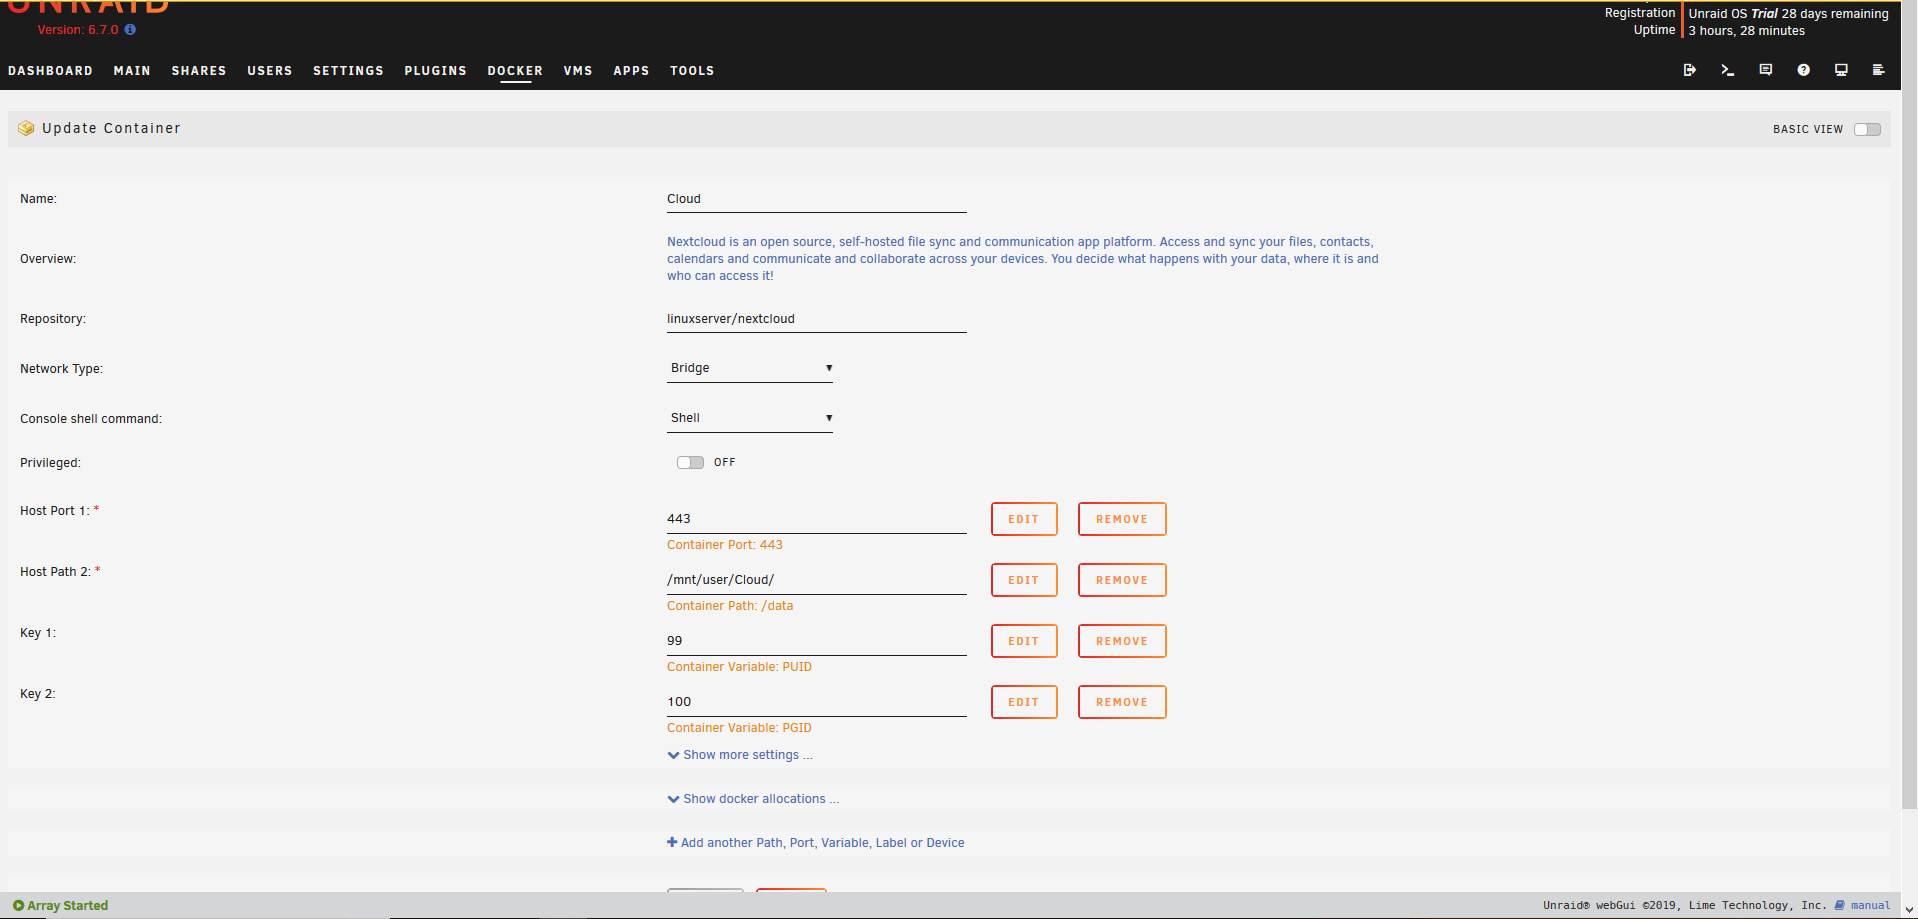Click the Container Variable: PUID text

740,667
